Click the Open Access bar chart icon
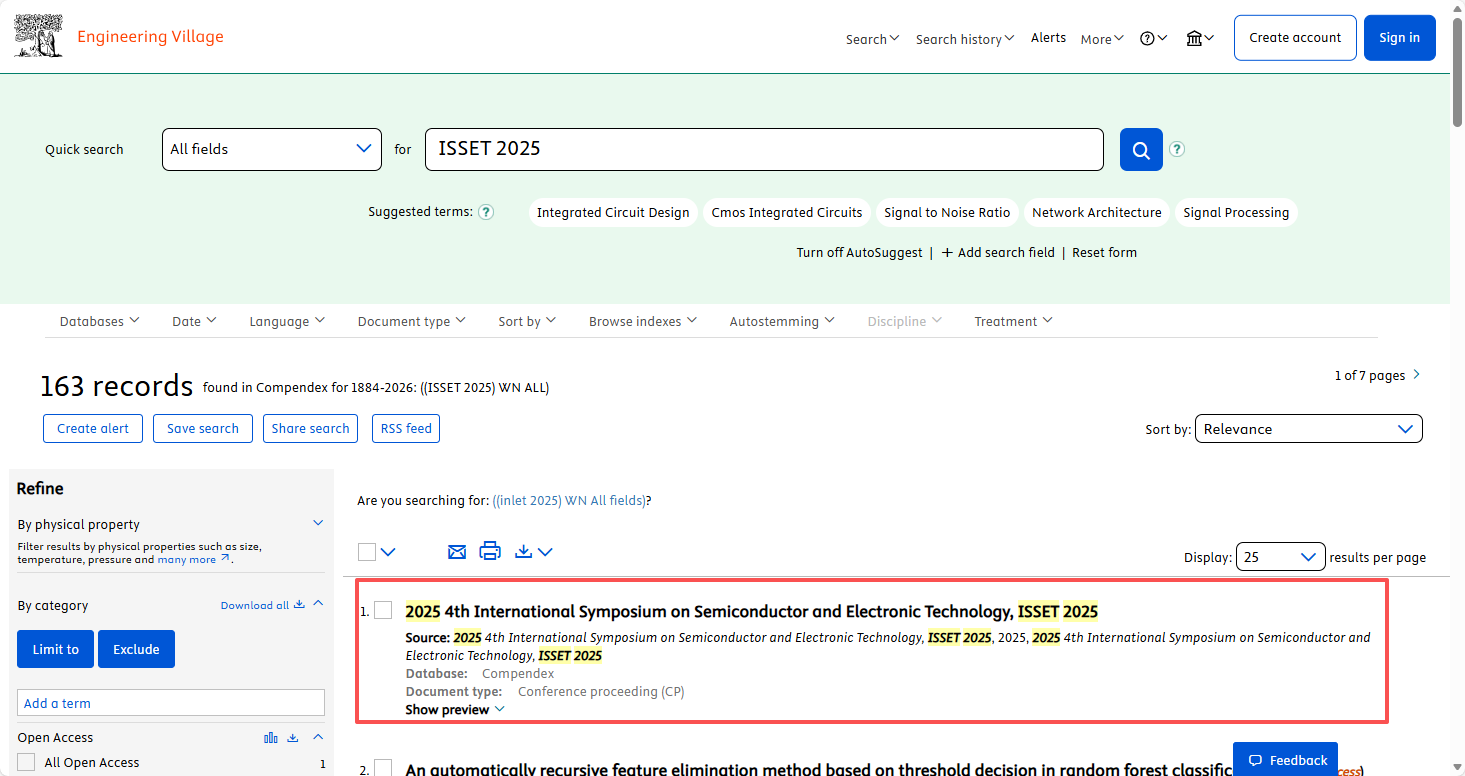The image size is (1465, 776). [270, 738]
